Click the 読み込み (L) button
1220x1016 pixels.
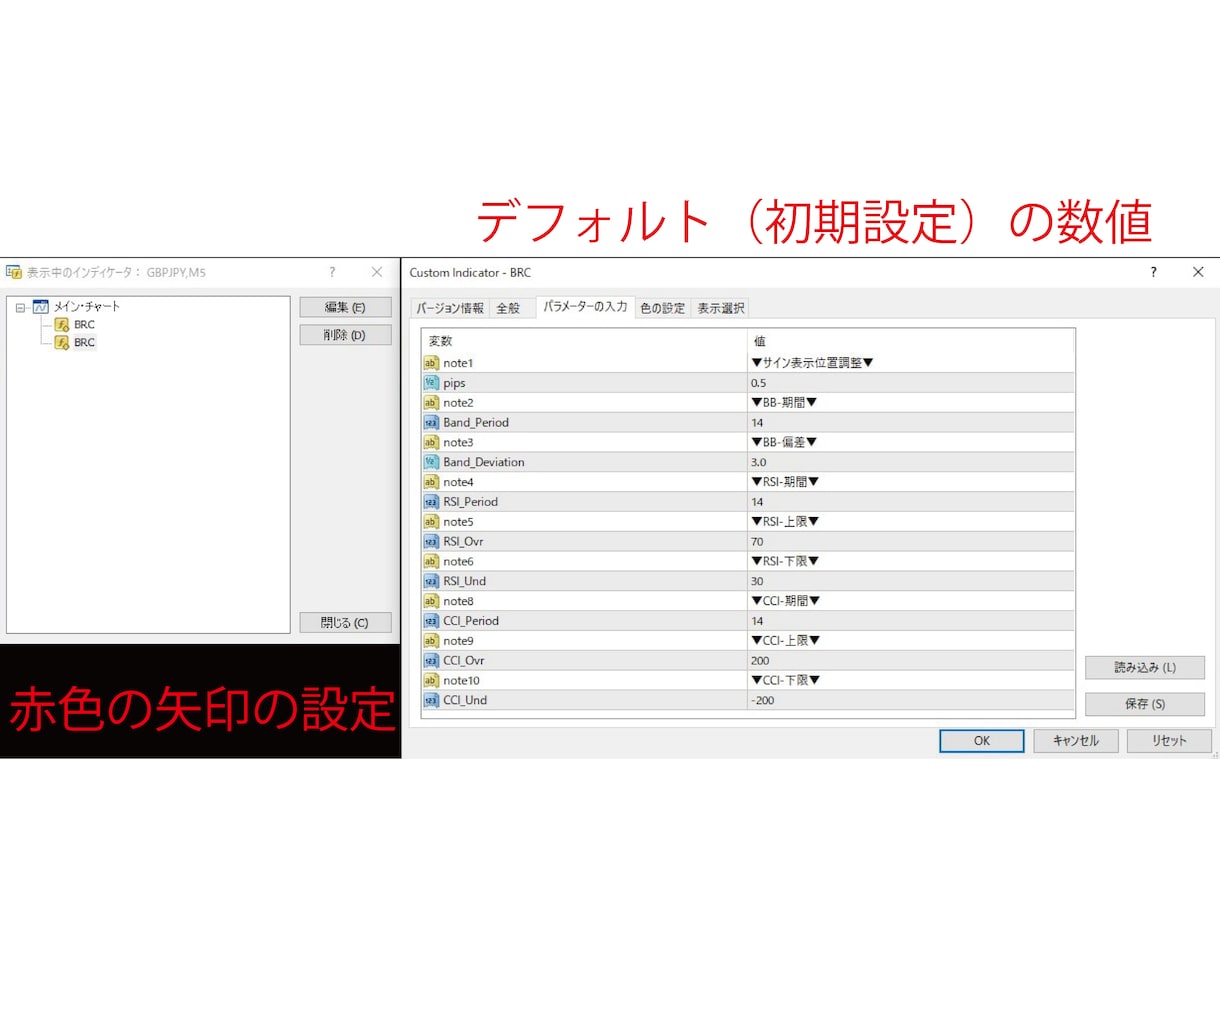click(x=1145, y=668)
